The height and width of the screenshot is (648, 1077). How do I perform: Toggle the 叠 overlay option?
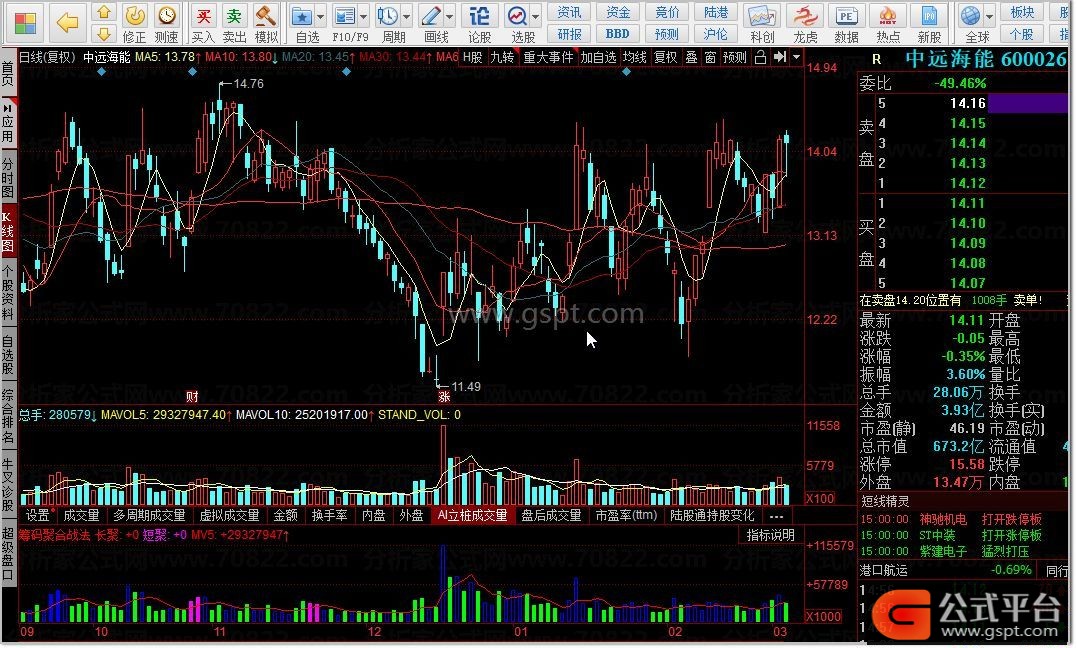tap(691, 57)
